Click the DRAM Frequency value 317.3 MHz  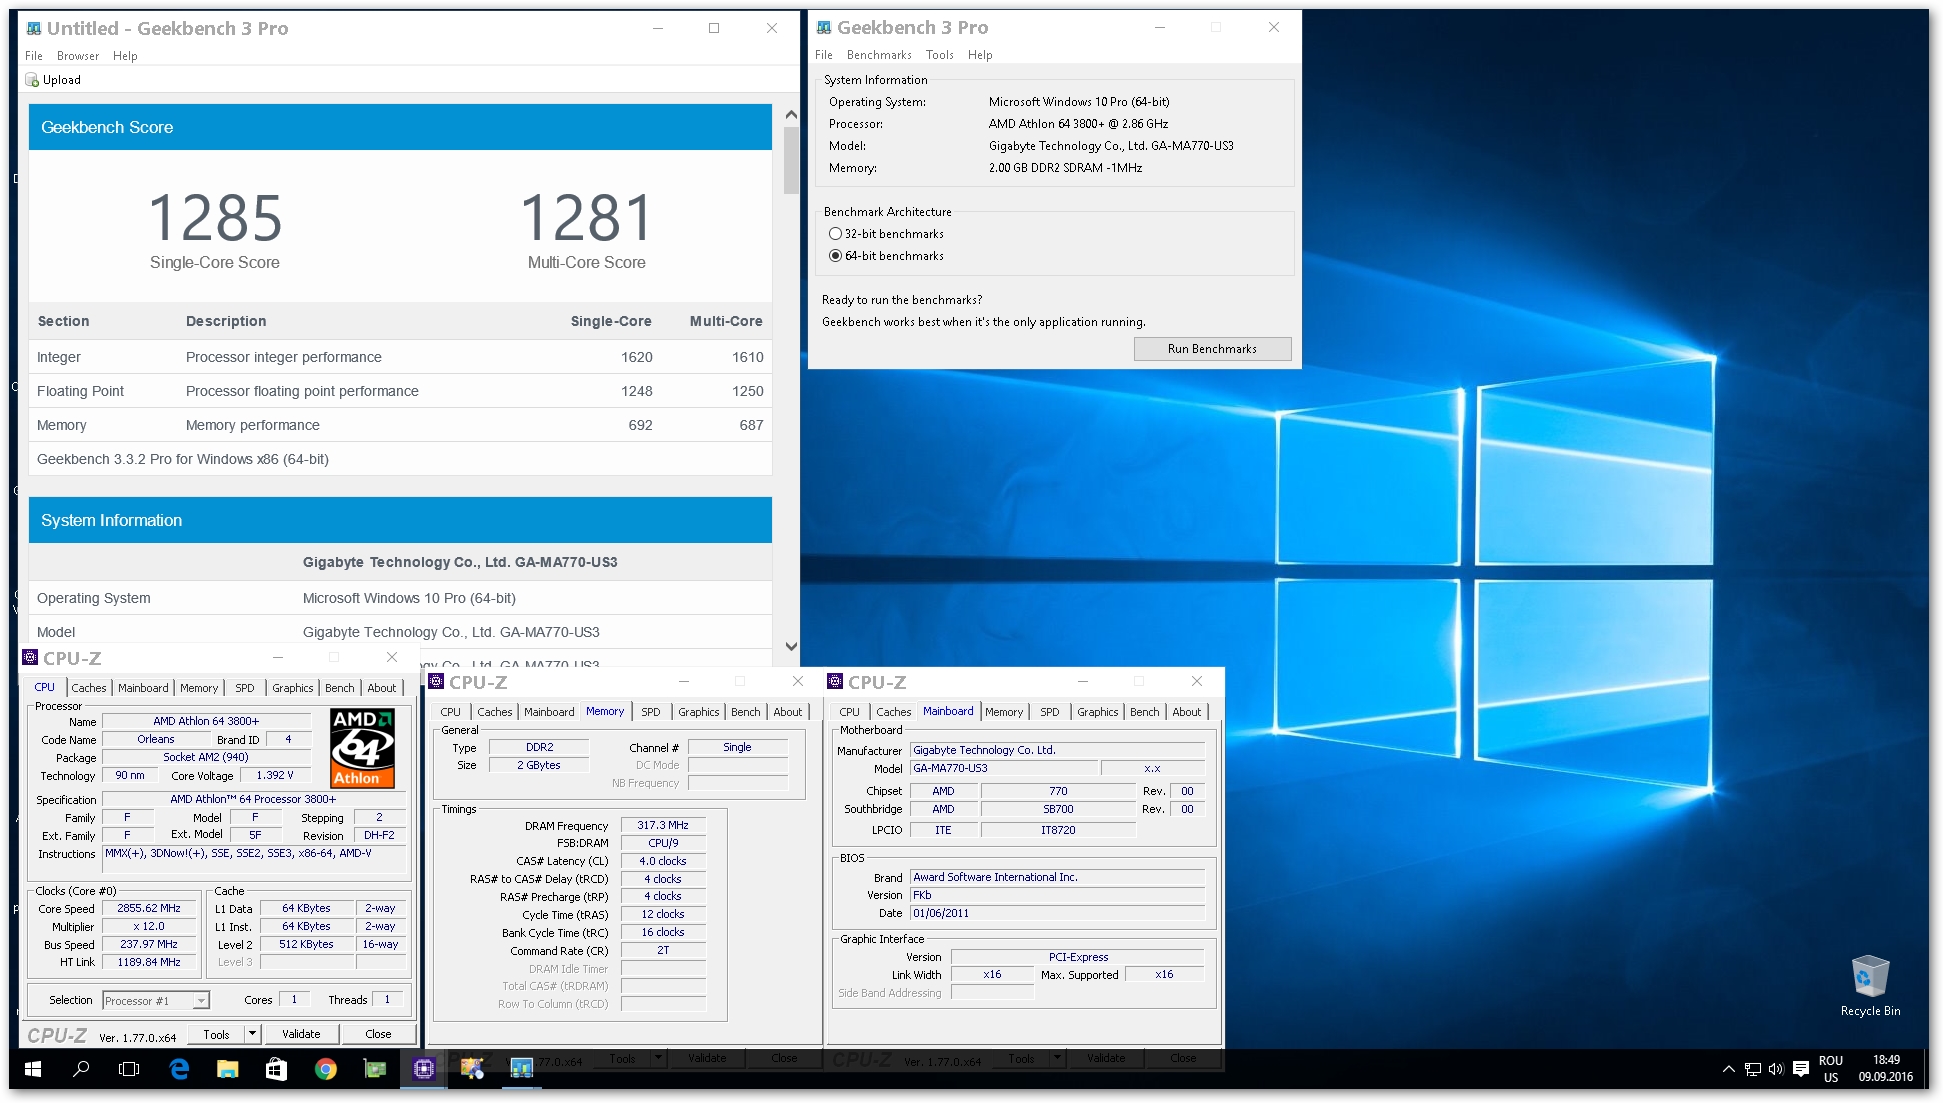663,825
